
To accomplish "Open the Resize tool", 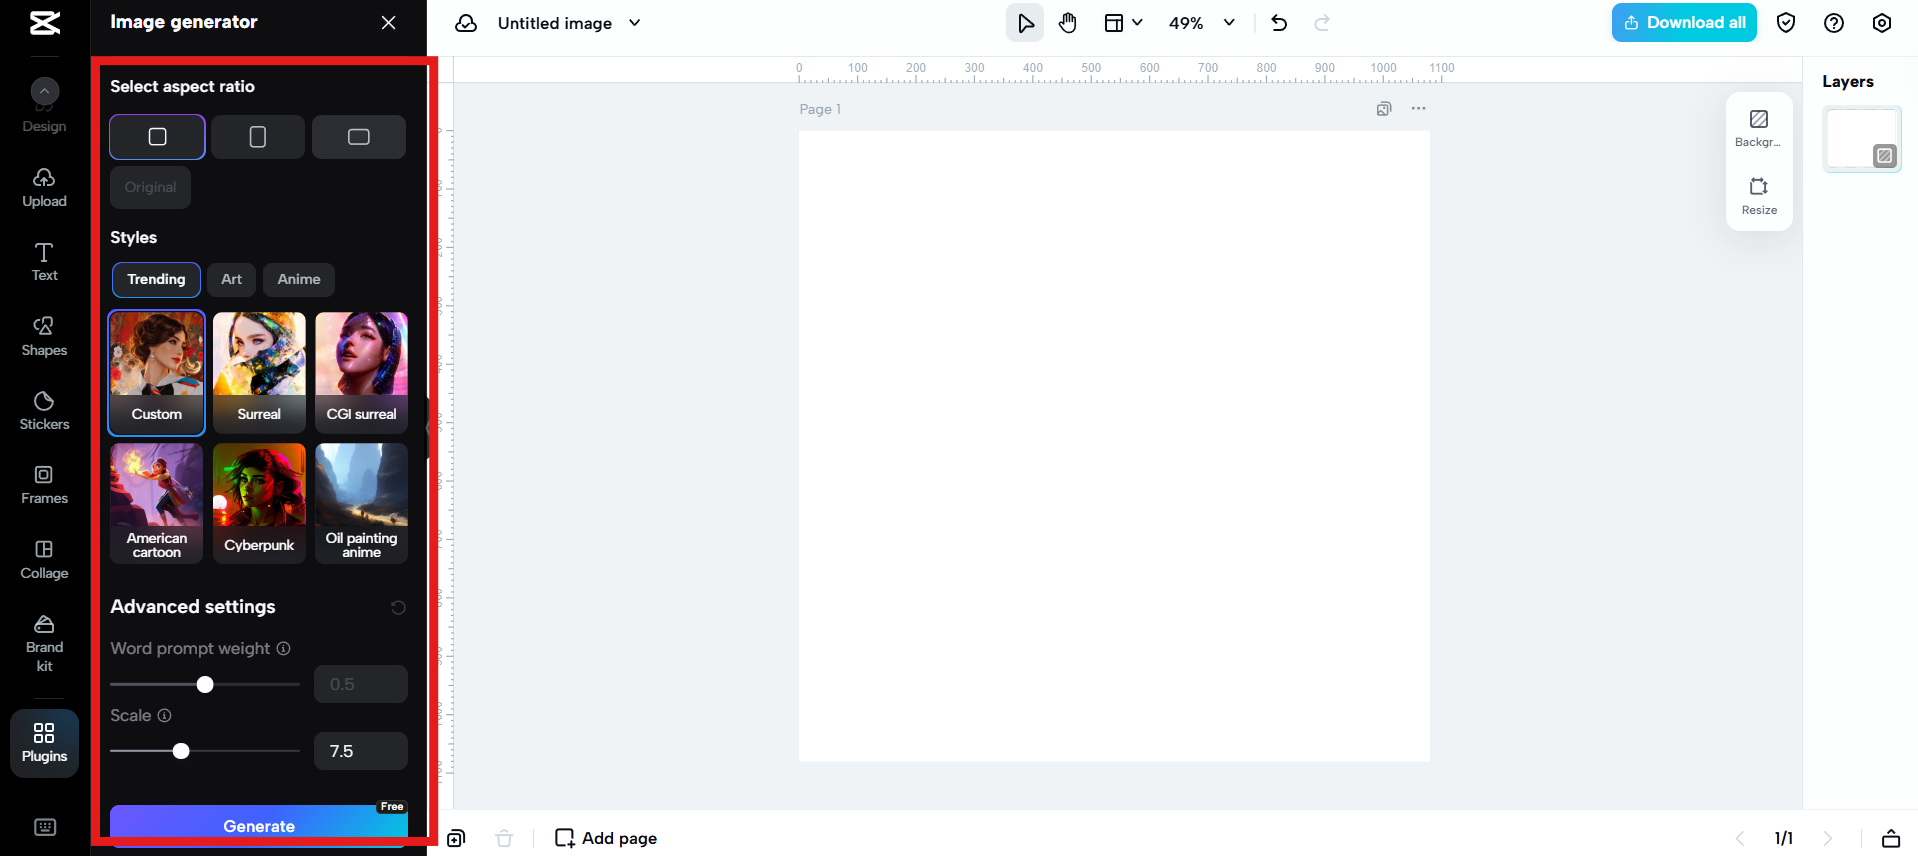I will pyautogui.click(x=1759, y=196).
